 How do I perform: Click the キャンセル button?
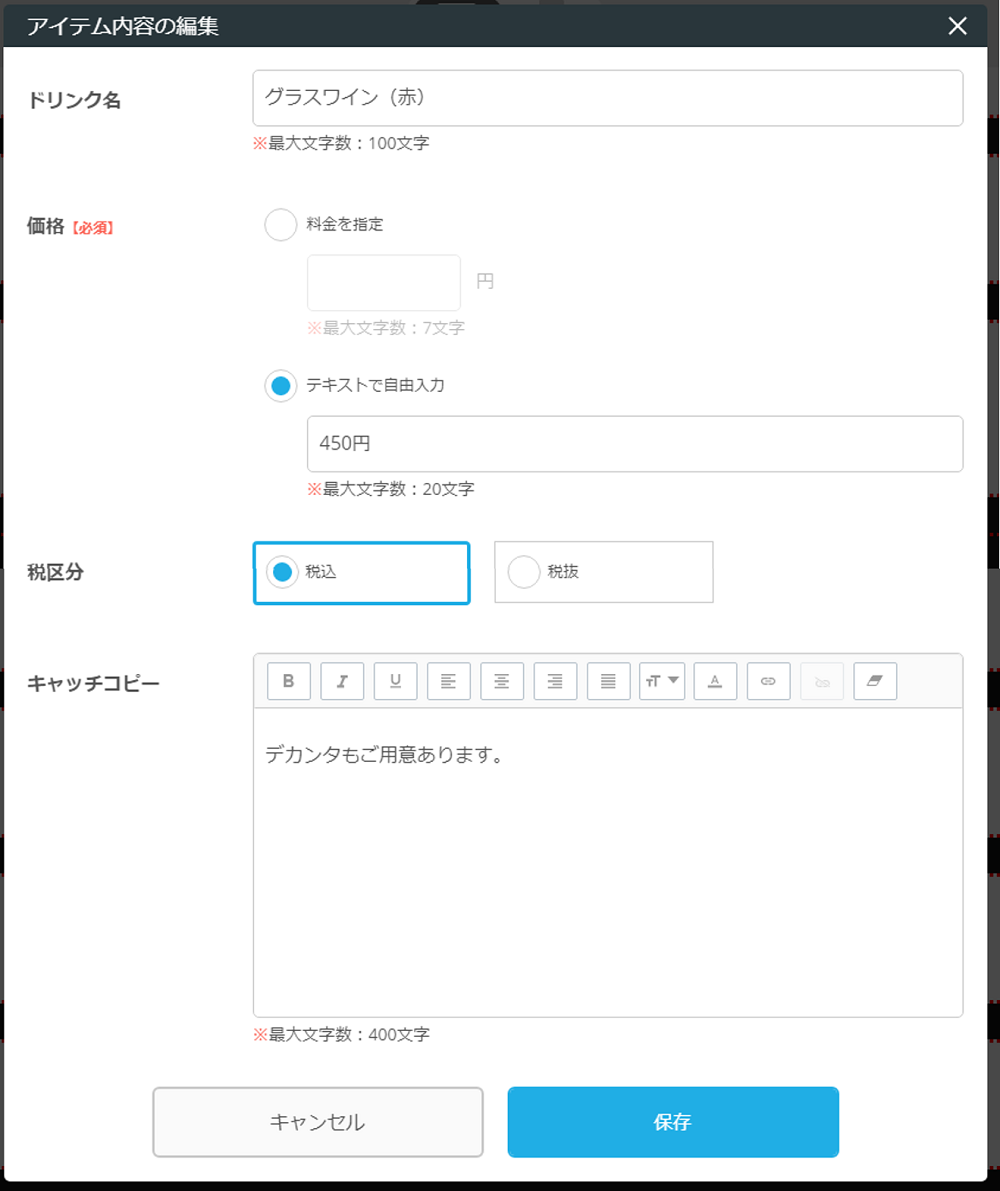(318, 1122)
